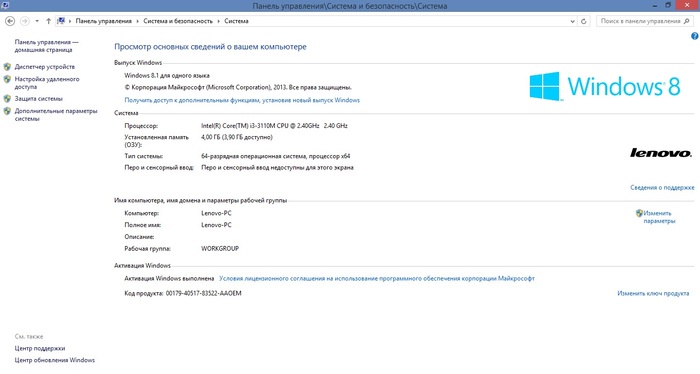700x374 pixels.
Task: Click shield icon beside 'Диспетчер устройств'
Action: 7,67
